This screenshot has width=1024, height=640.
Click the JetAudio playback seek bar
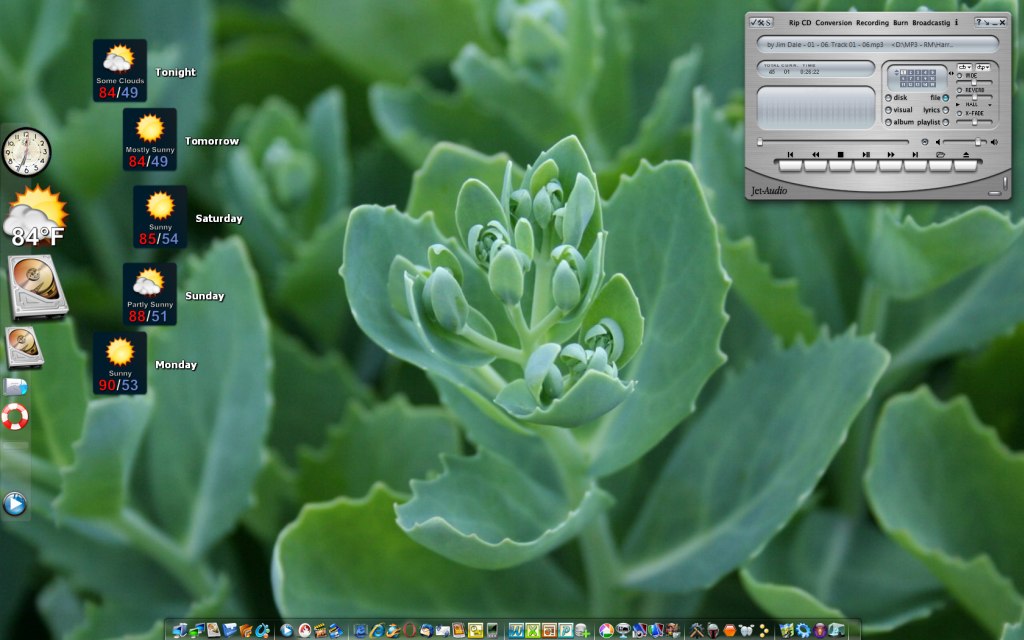(x=833, y=142)
